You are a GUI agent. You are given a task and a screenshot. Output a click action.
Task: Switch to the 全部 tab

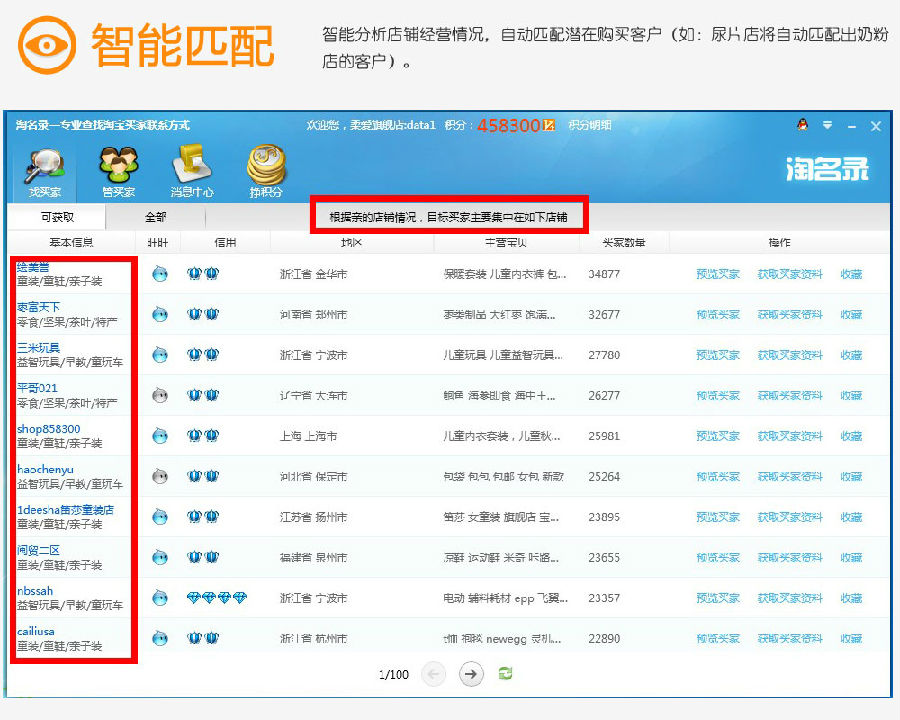tap(155, 217)
